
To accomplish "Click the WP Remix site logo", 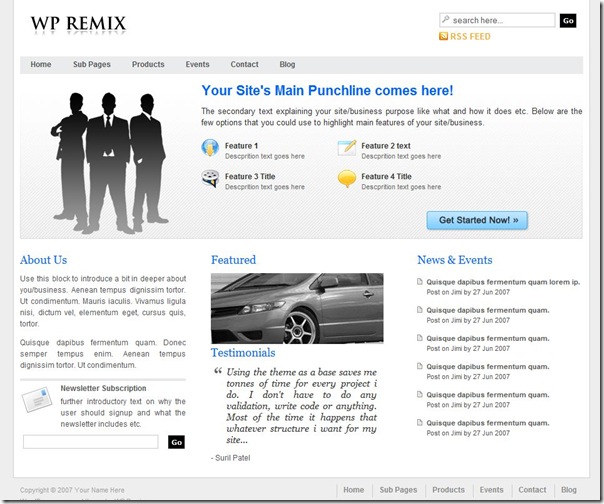I will (78, 24).
